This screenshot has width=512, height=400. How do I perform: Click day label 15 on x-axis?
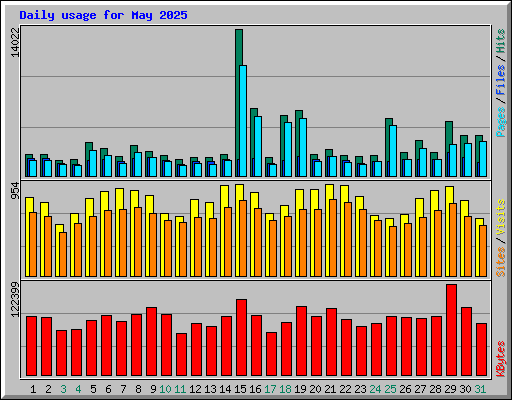click(240, 389)
